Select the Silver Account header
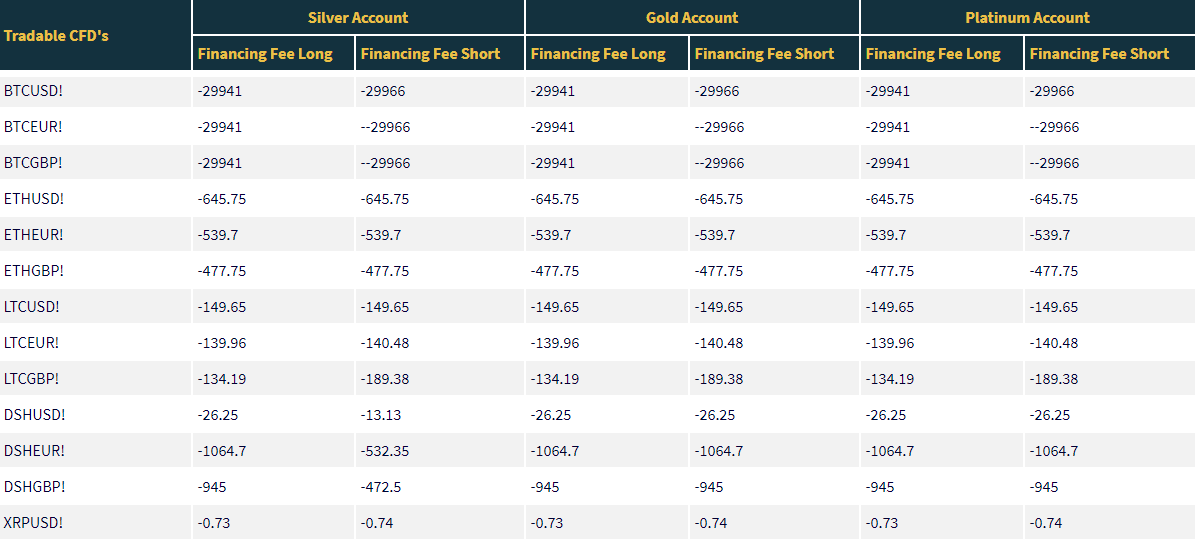The image size is (1195, 539). click(358, 18)
